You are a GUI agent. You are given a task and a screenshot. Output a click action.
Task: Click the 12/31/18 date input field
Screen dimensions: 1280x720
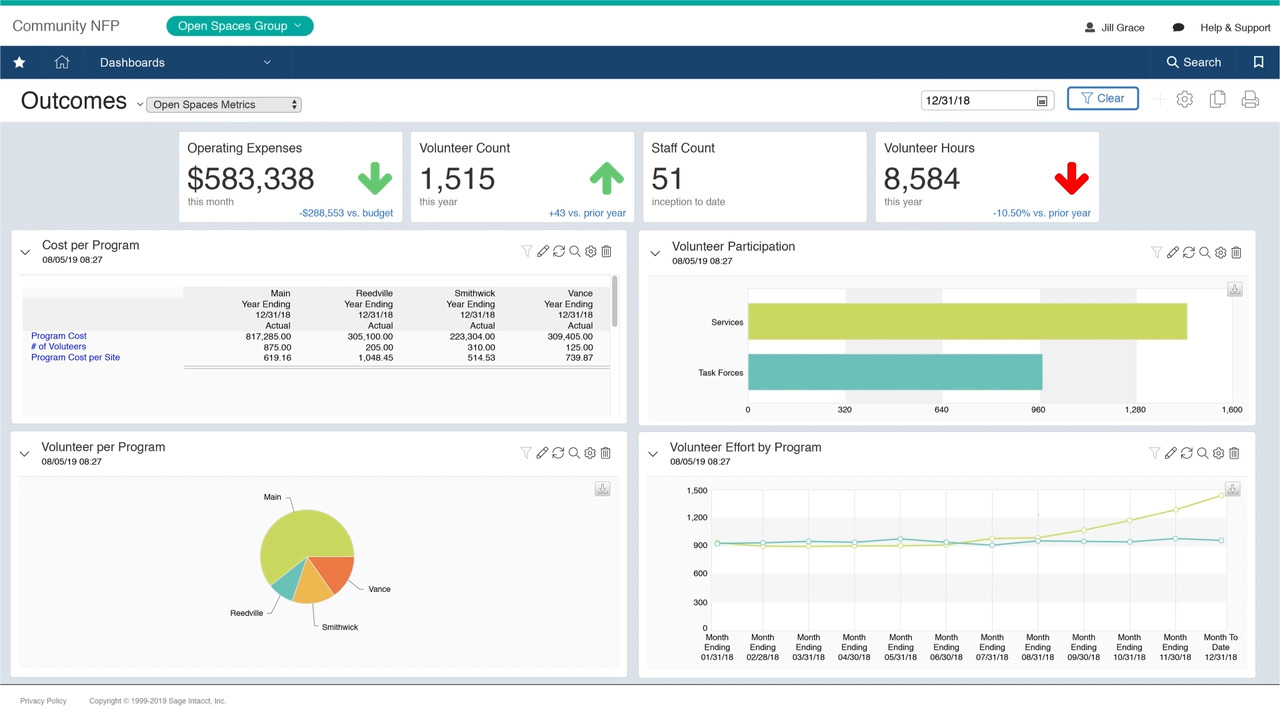977,100
